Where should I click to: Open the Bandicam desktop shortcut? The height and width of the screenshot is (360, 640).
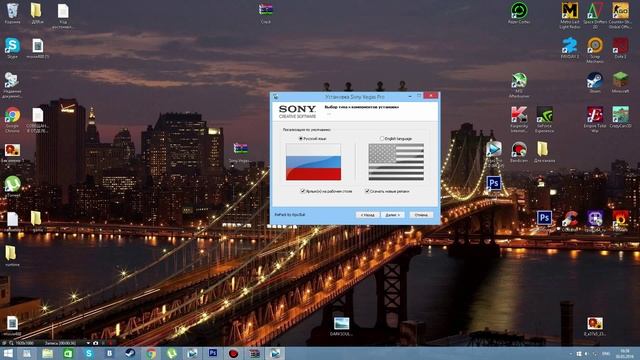point(519,152)
